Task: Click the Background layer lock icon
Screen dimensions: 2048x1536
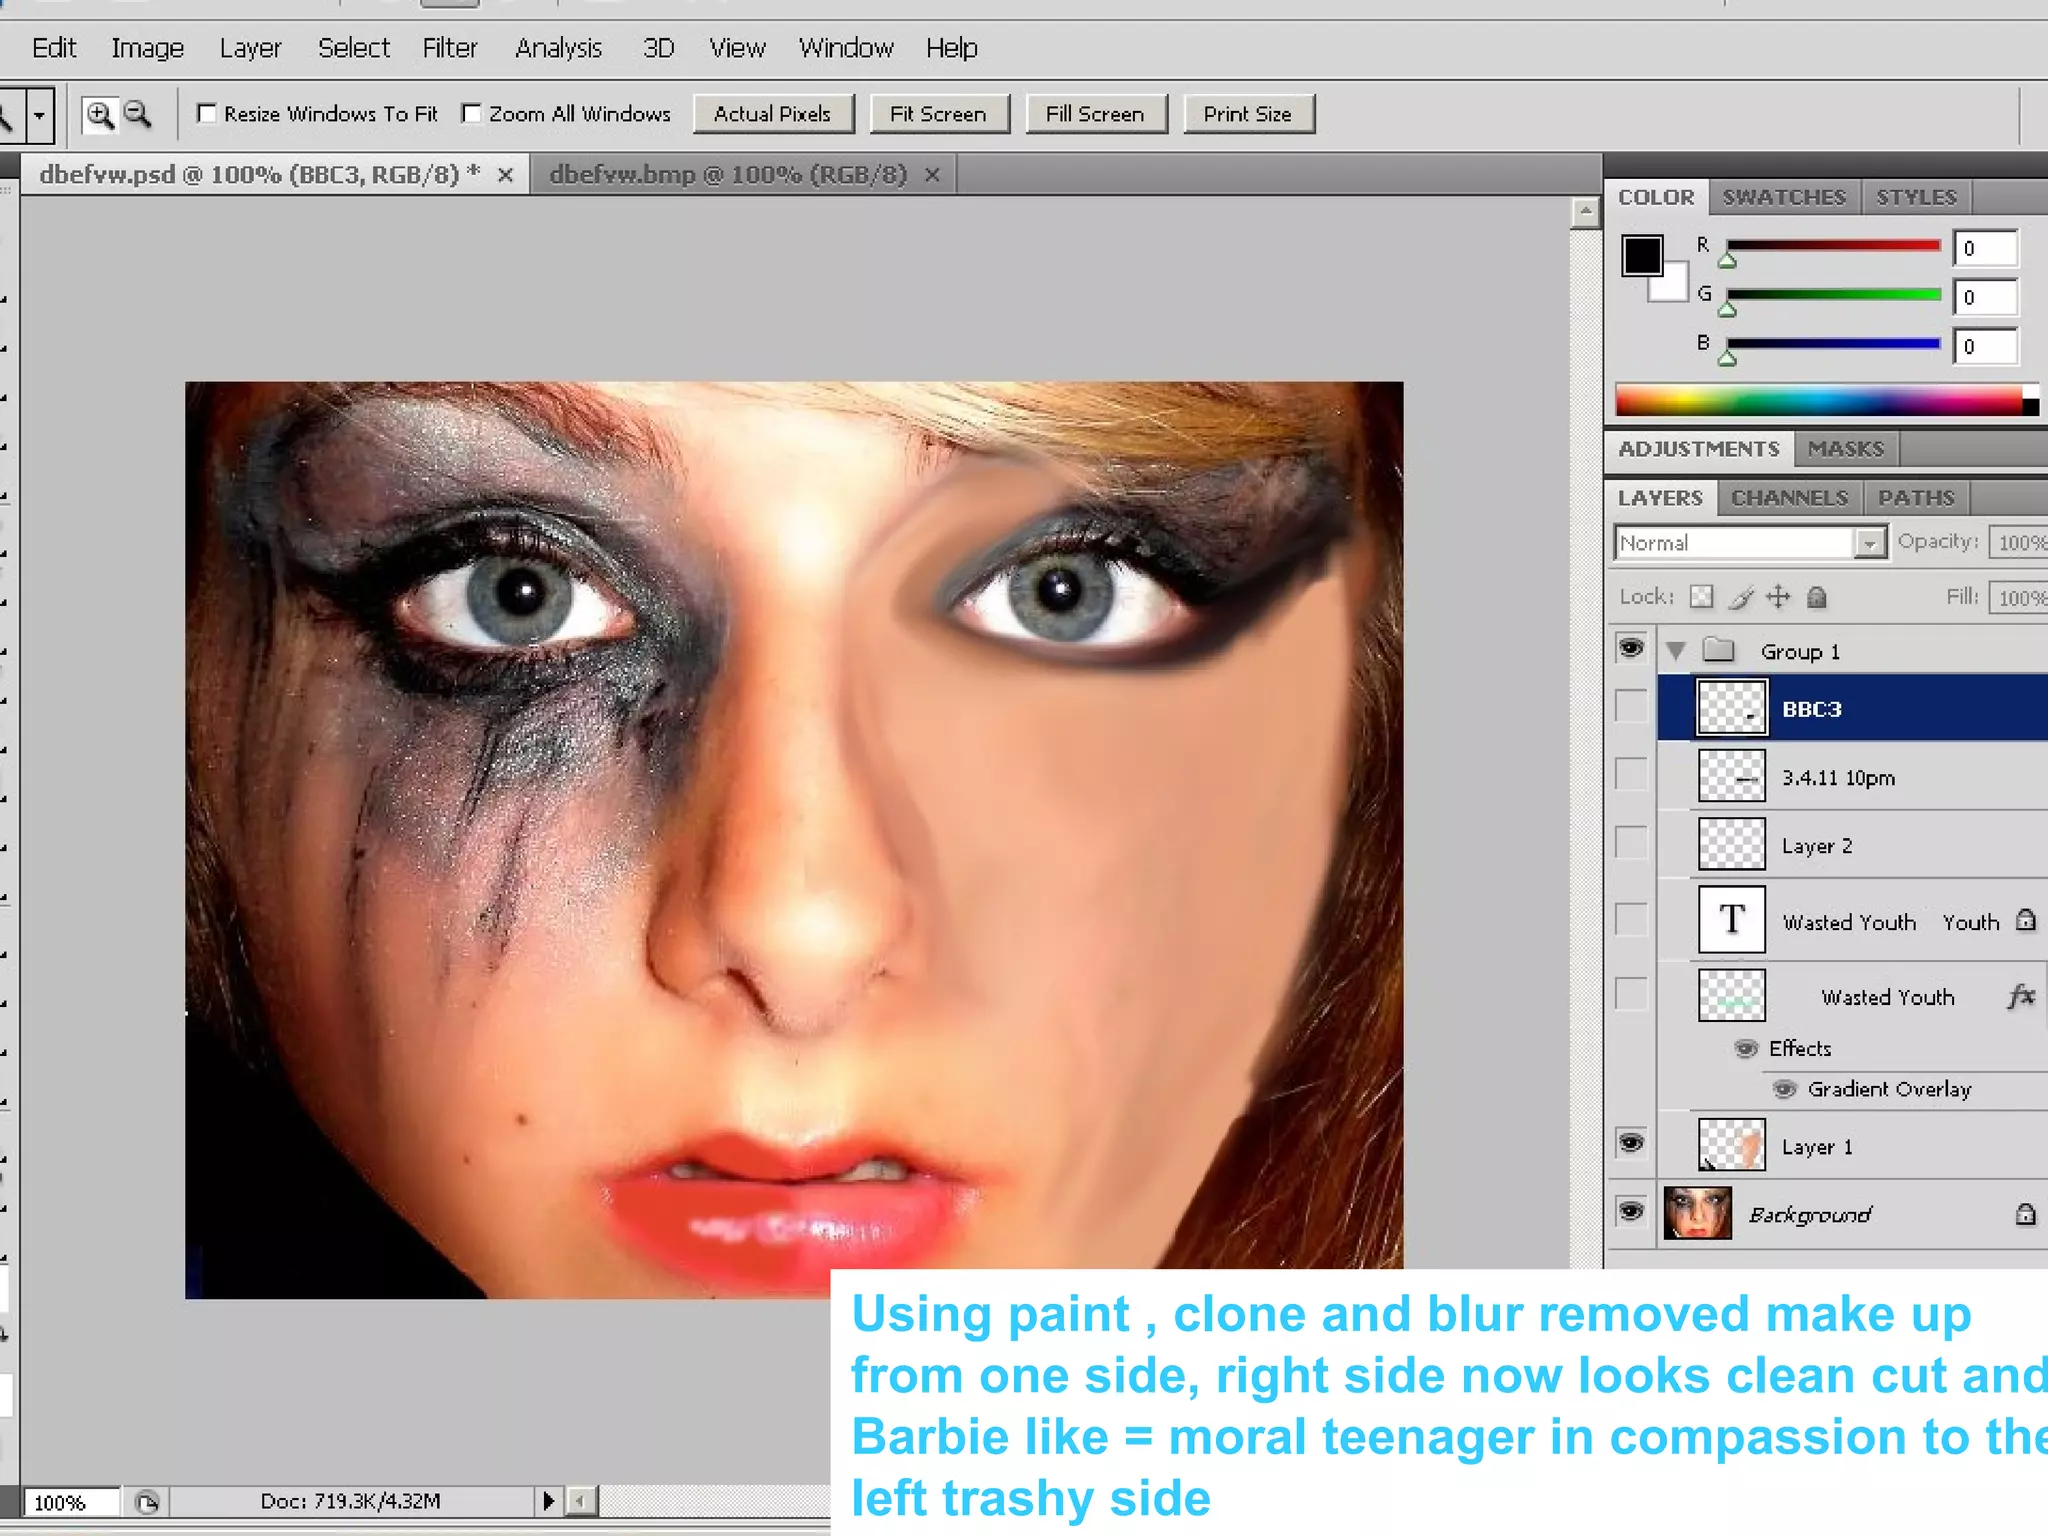Action: tap(2025, 1214)
